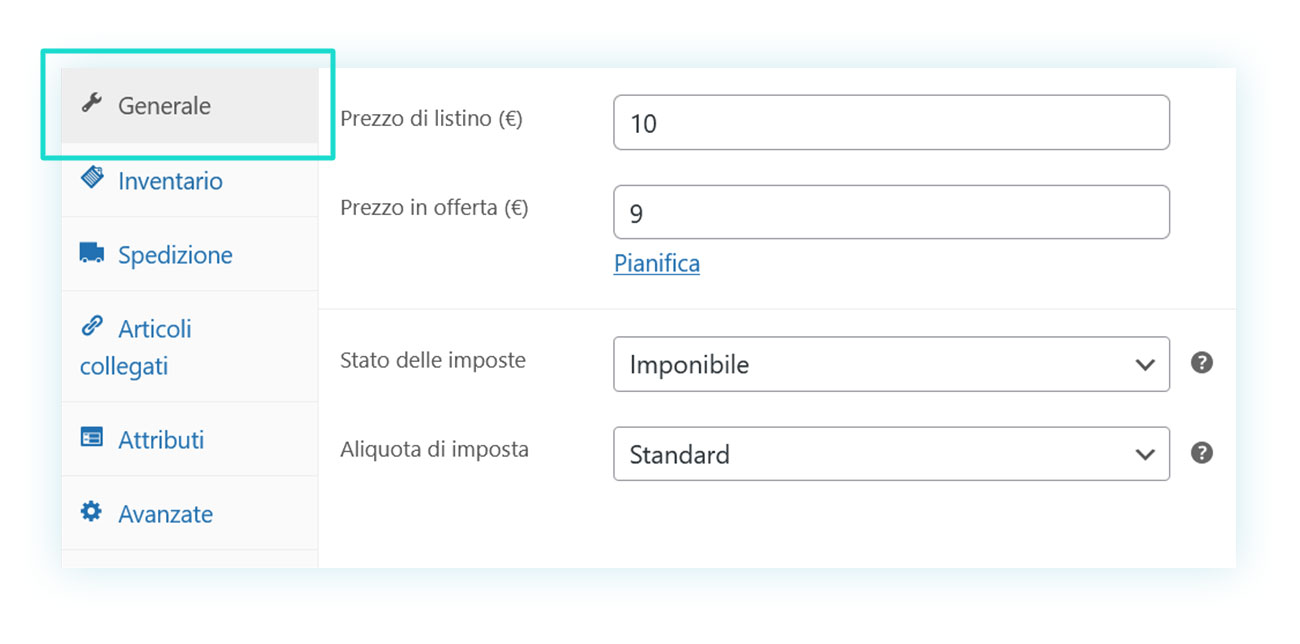Screen dimensions: 1300x644
Task: Open the Aliquota di imposta dropdown
Action: 891,454
